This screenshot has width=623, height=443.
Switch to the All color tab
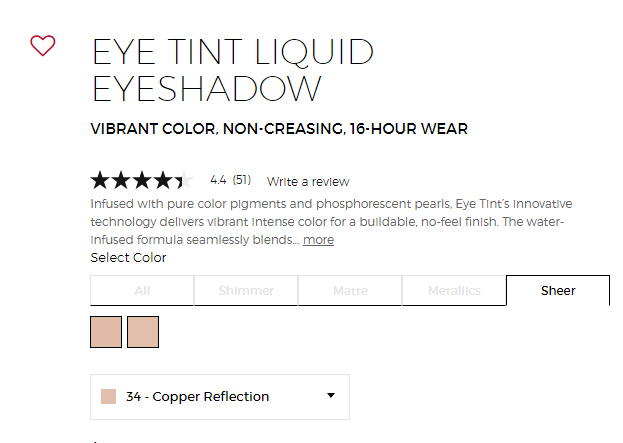[x=142, y=290]
